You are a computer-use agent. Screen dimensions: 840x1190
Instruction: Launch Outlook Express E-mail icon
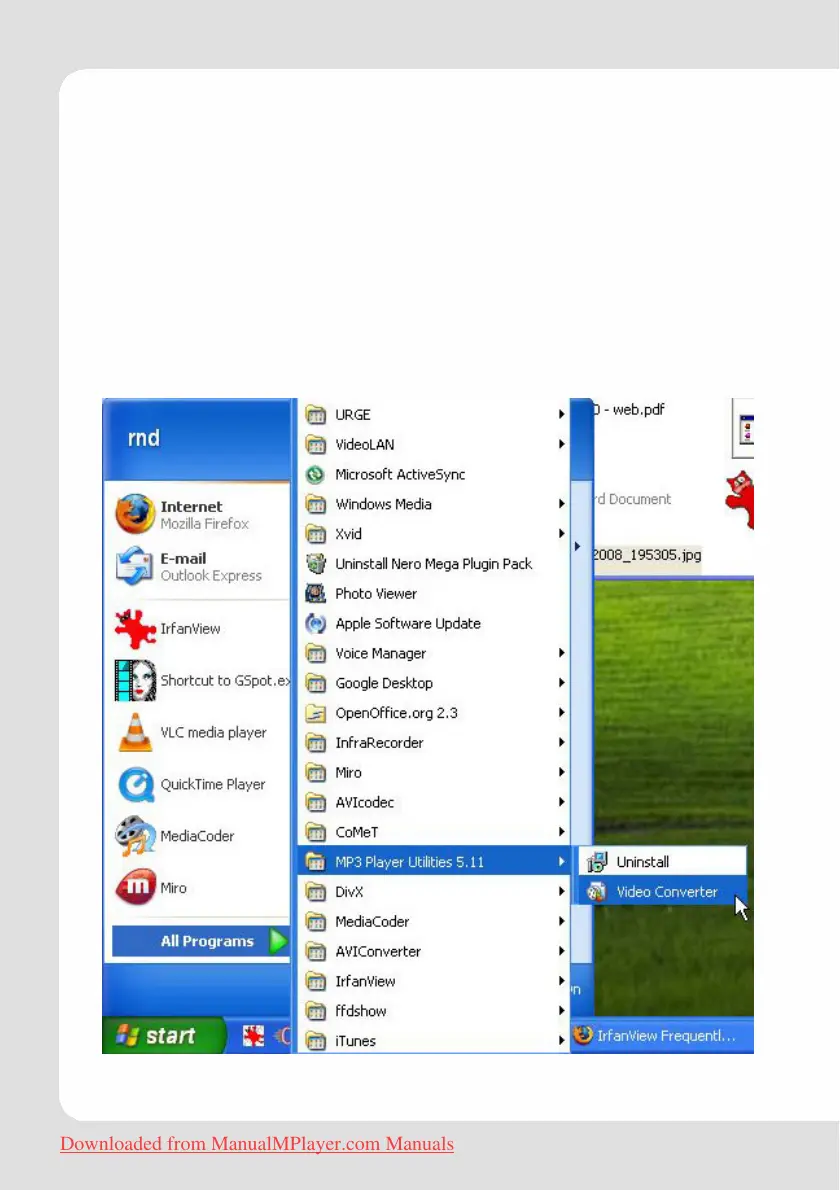tap(134, 566)
